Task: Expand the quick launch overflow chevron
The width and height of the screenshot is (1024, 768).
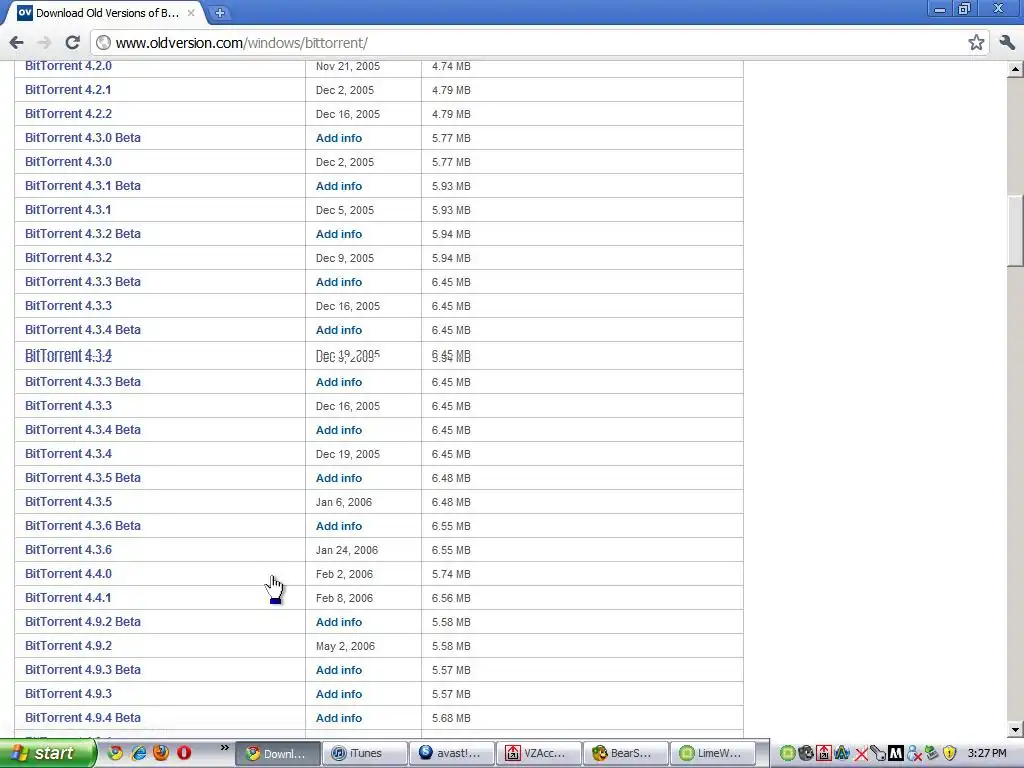Action: point(224,748)
